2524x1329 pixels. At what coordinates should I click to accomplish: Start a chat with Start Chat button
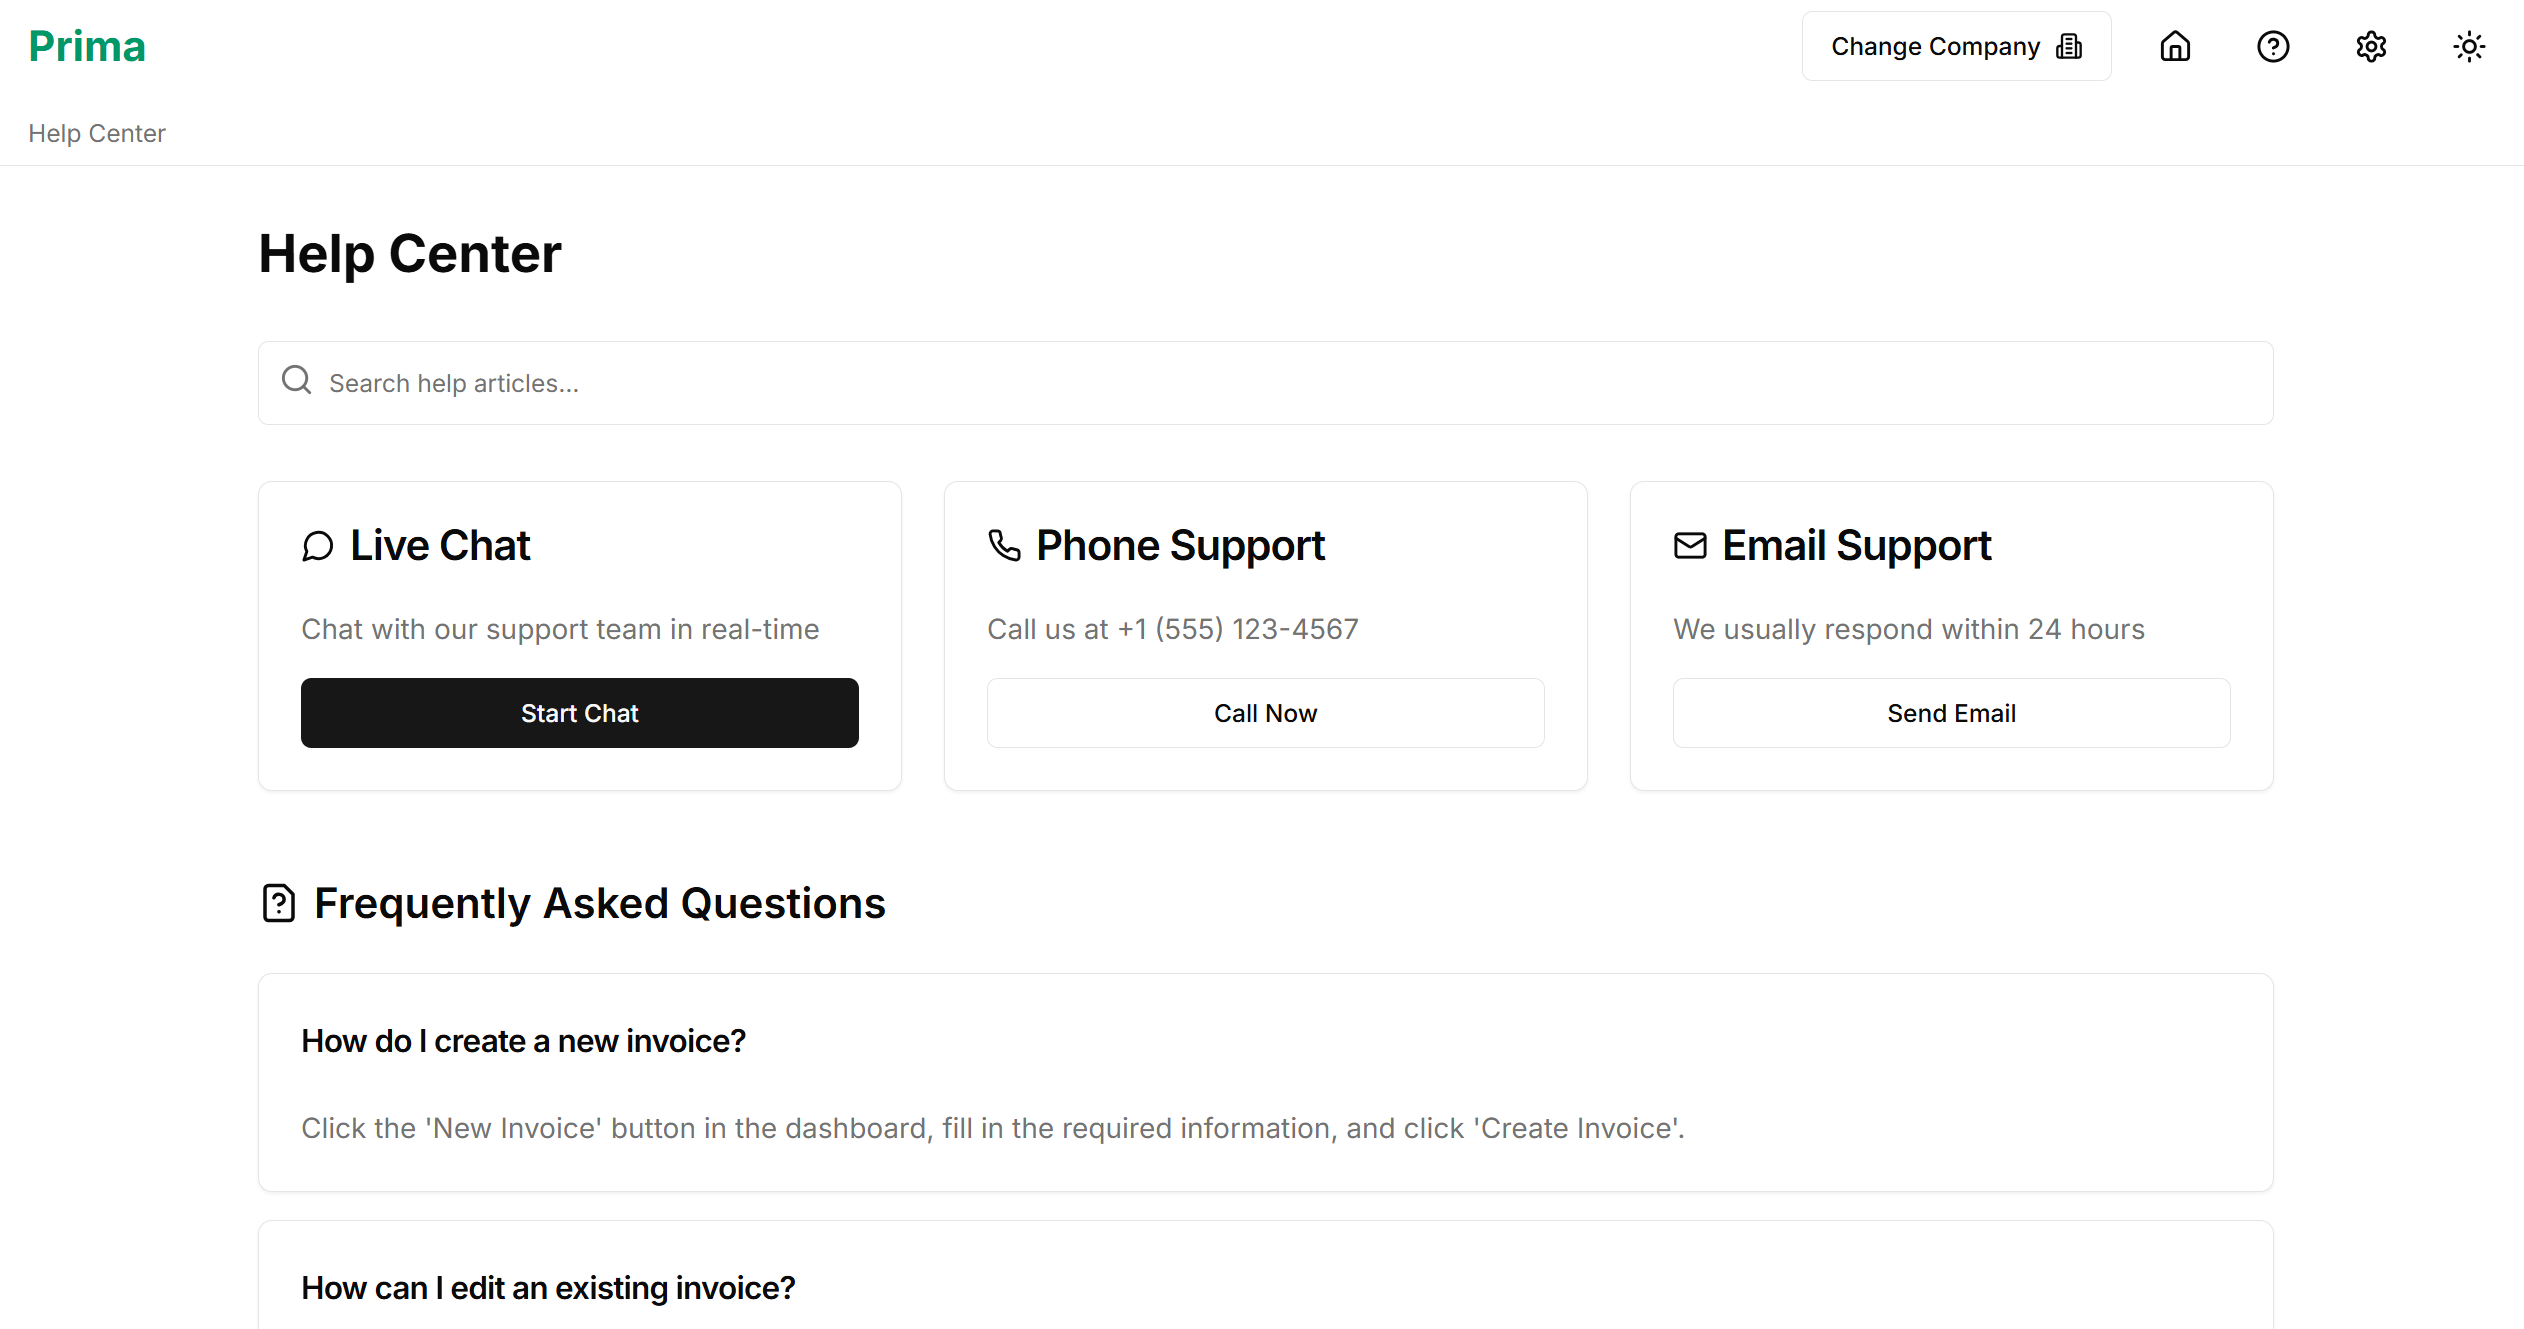(x=580, y=713)
